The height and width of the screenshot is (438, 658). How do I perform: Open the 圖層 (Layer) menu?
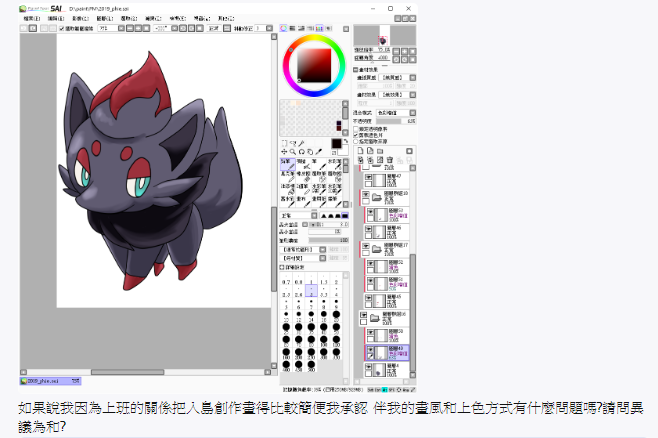104,18
